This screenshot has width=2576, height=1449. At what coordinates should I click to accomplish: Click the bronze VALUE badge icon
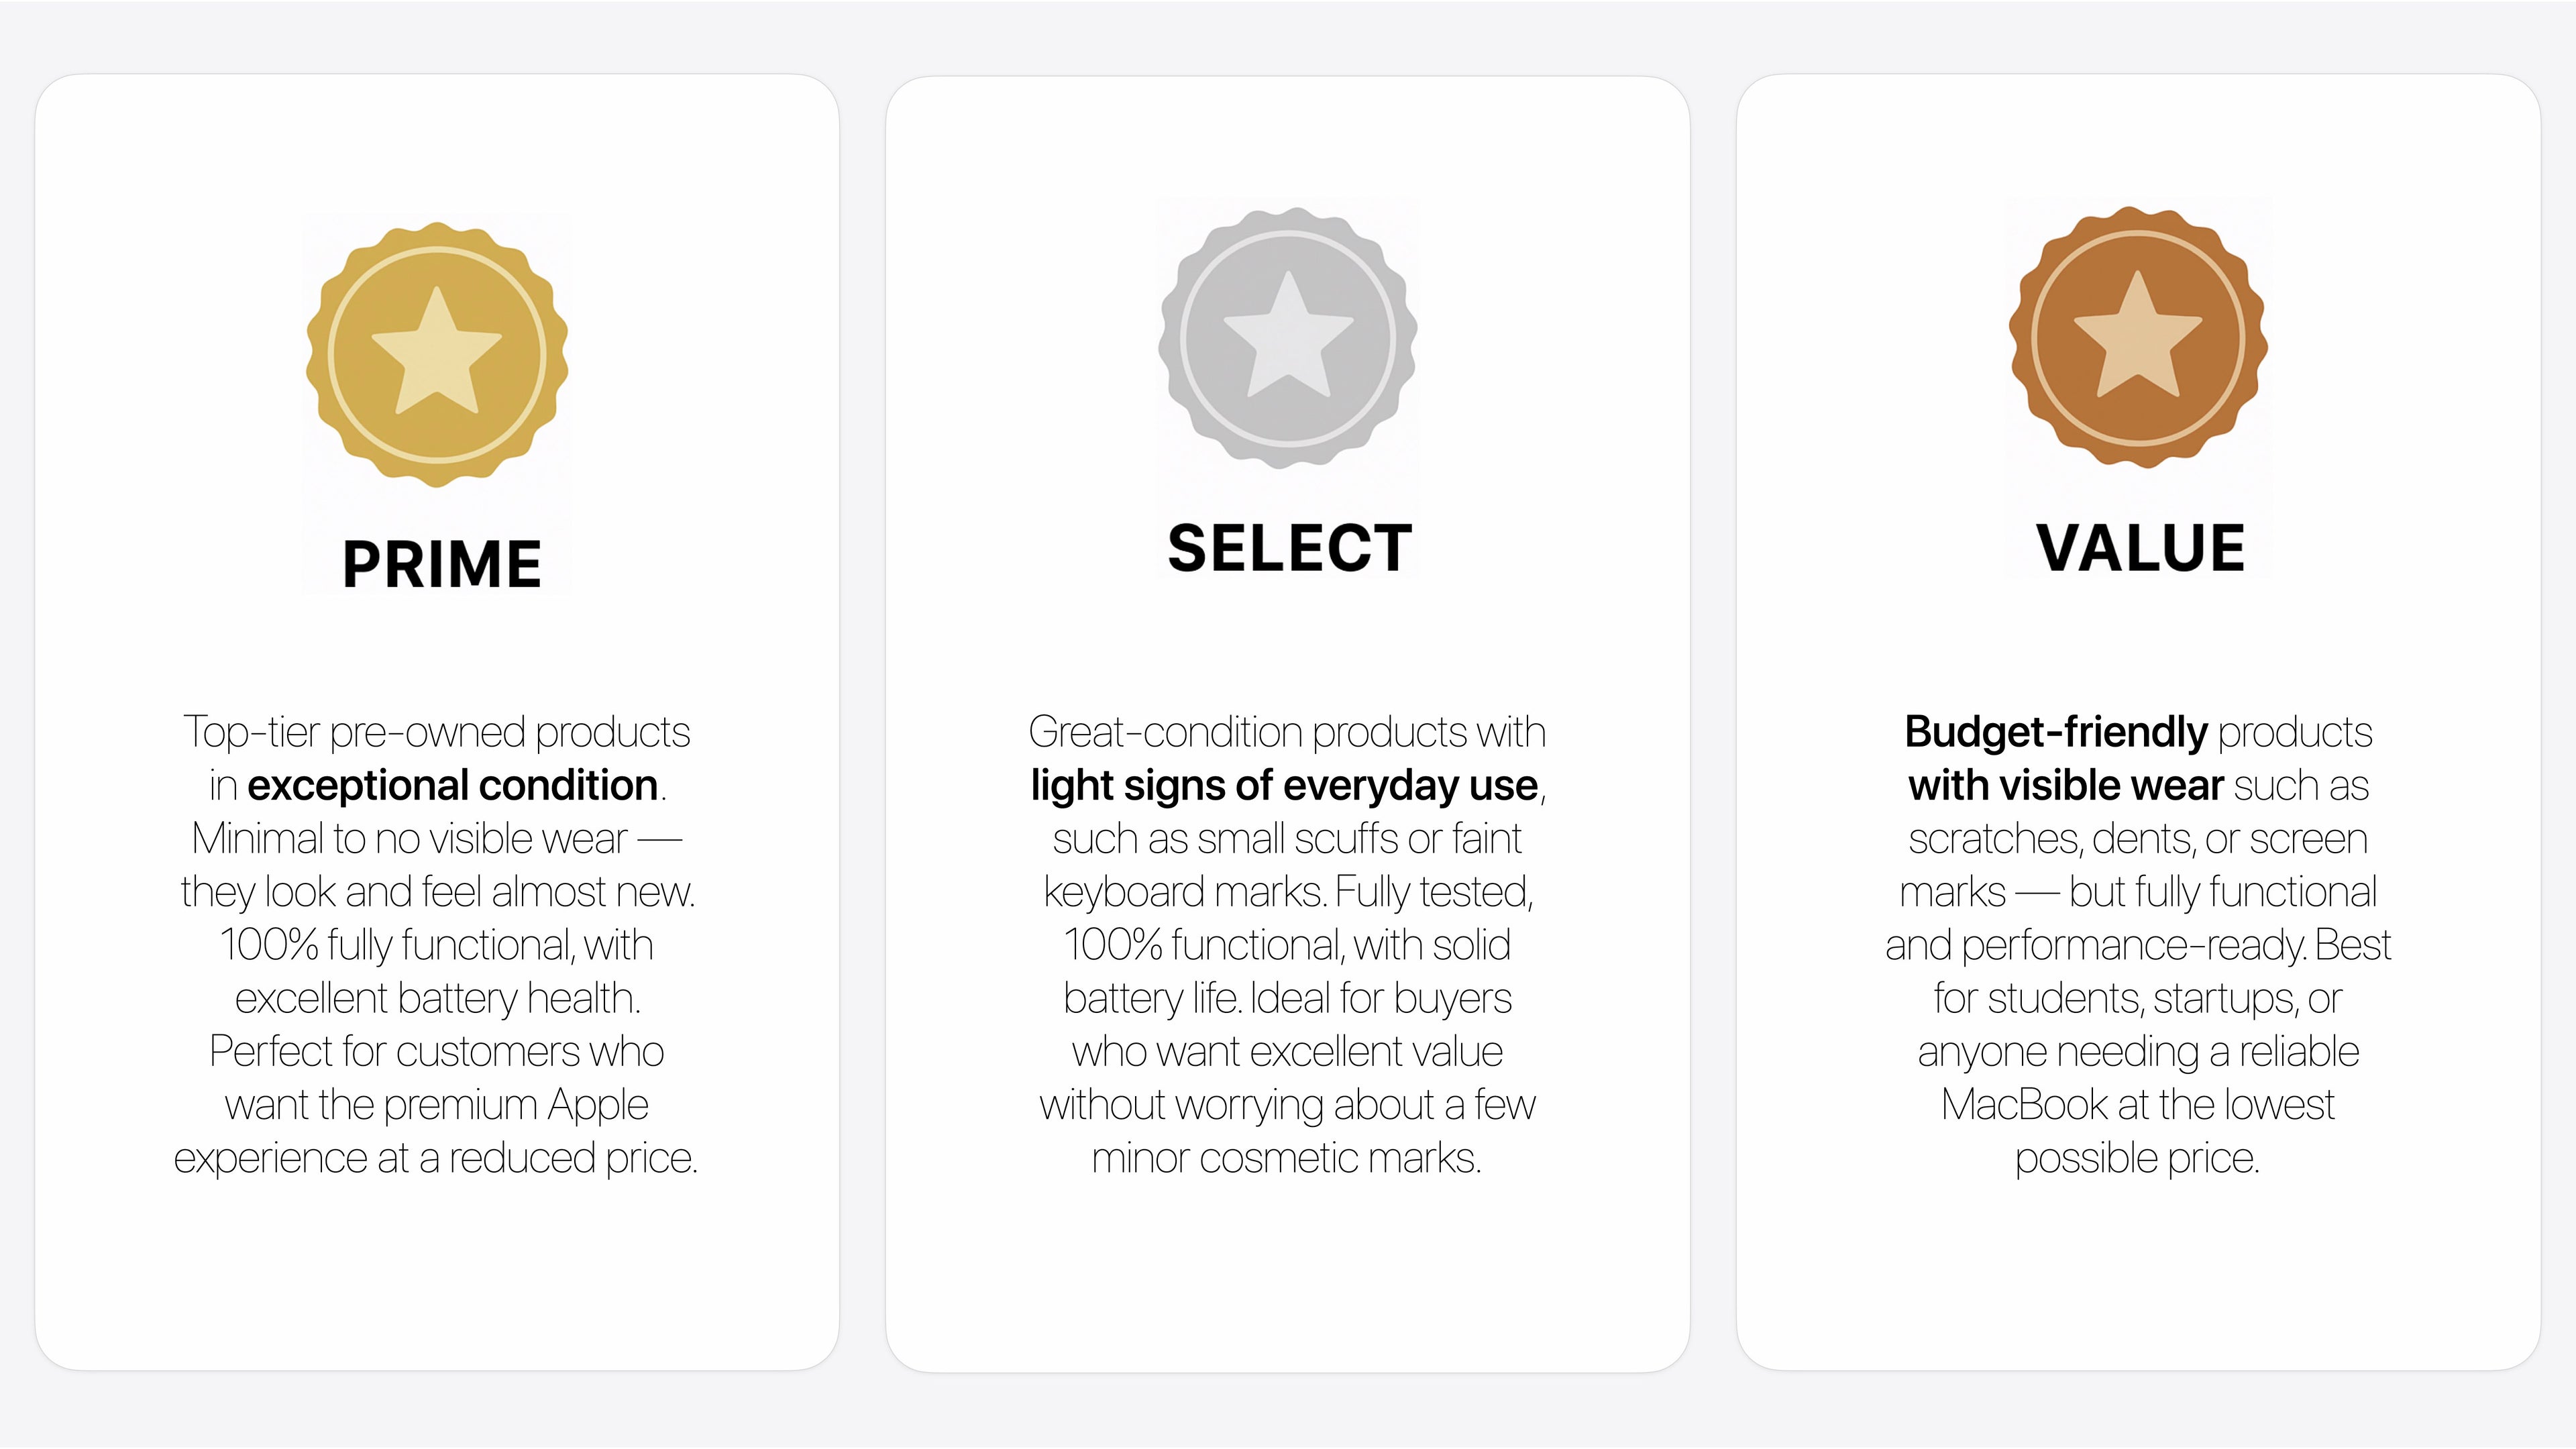2138,338
